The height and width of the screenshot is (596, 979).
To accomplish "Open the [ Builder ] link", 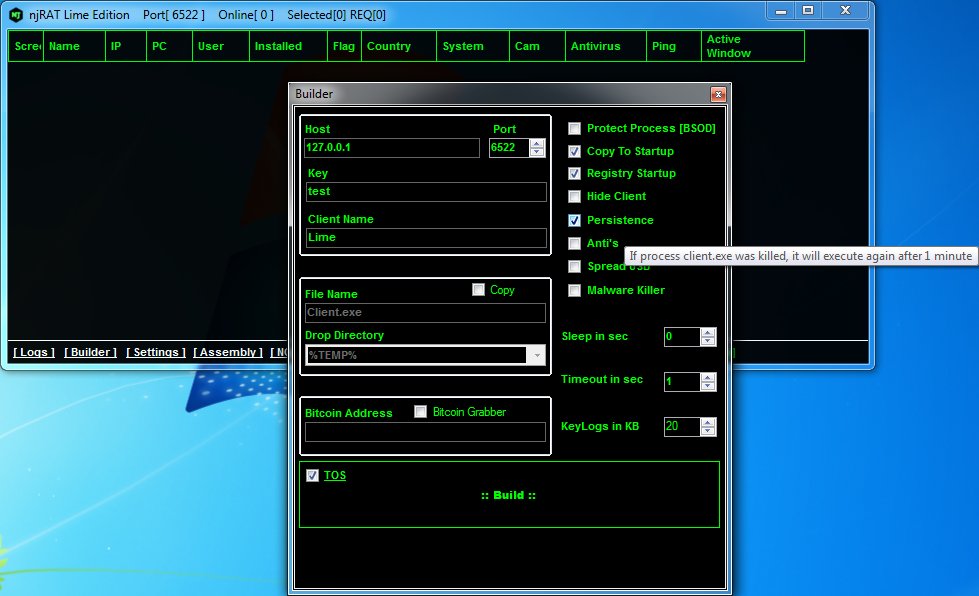I will 91,352.
